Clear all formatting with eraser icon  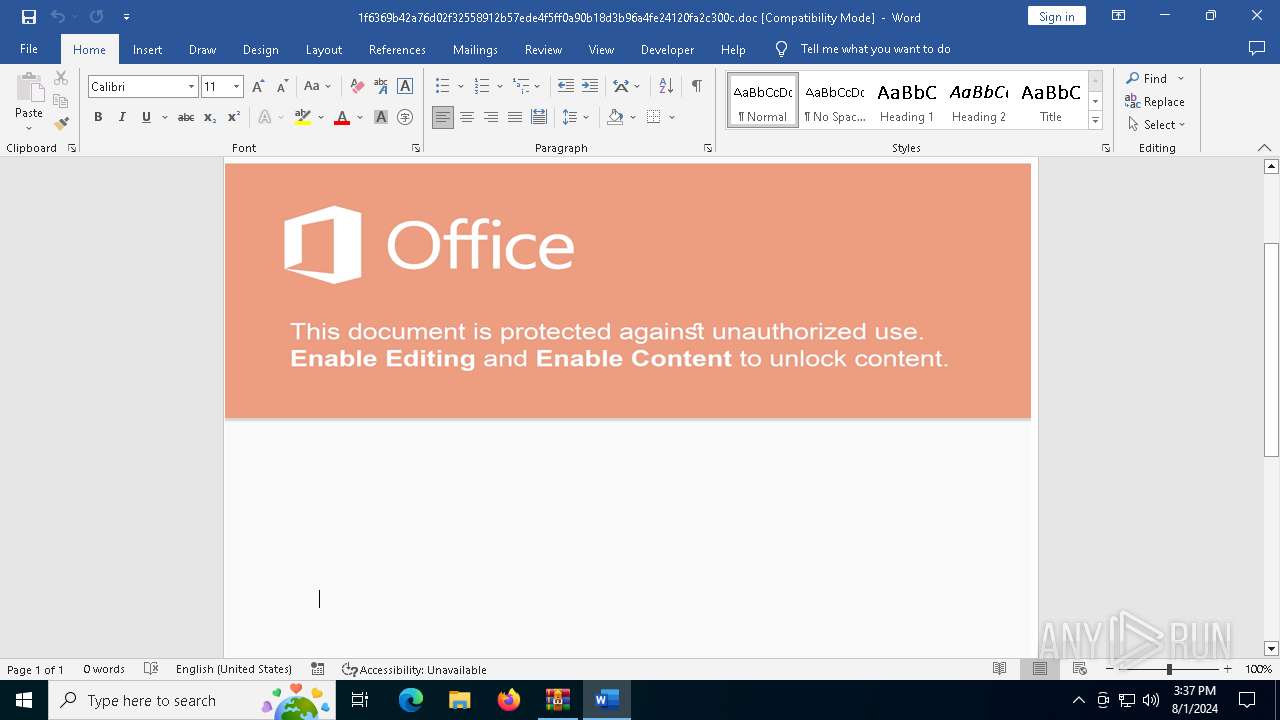357,87
